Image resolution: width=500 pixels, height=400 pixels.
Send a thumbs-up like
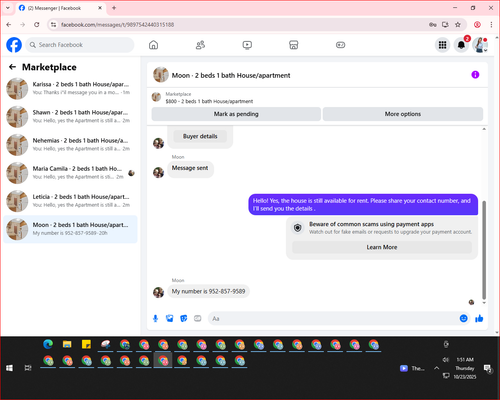coord(479,319)
